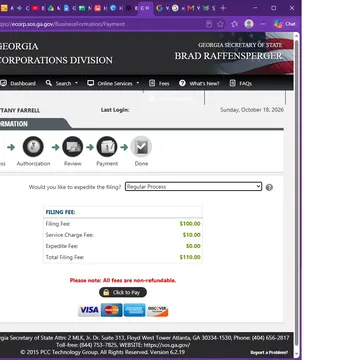Click the Discover card logo
The image size is (360, 360).
(158, 310)
